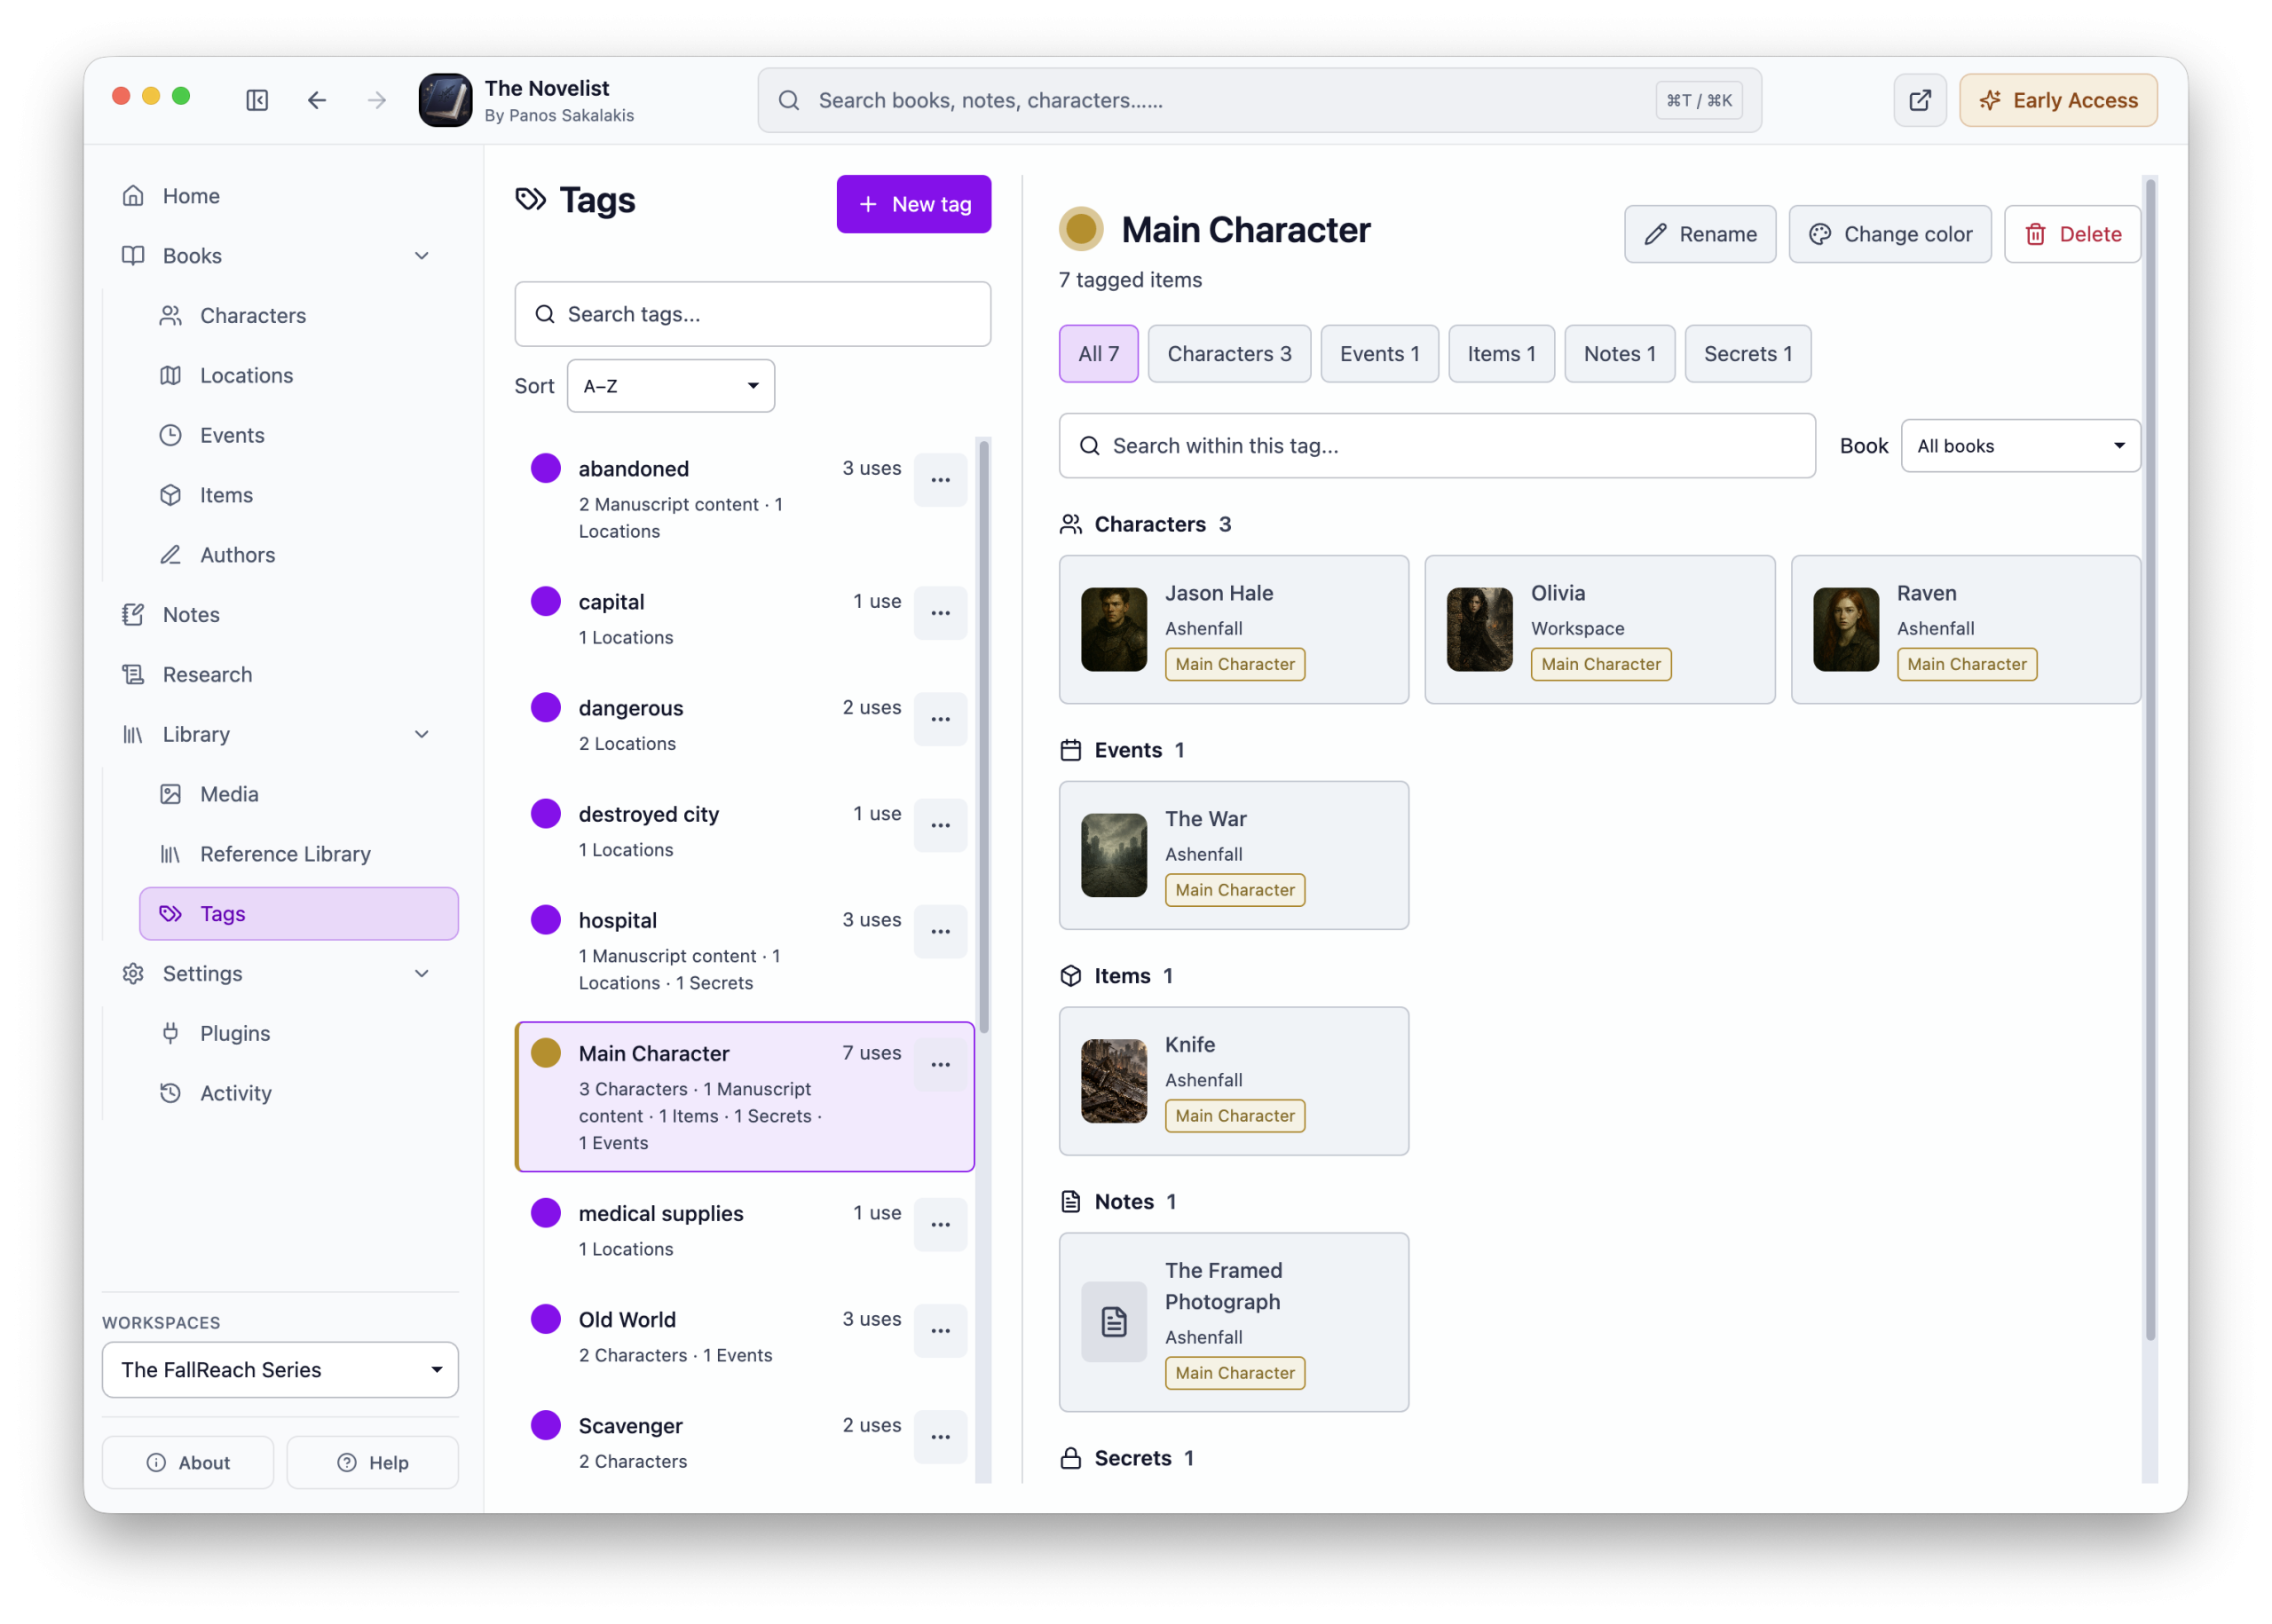Open Notes in the sidebar
This screenshot has height=1624, width=2272.
point(280,615)
